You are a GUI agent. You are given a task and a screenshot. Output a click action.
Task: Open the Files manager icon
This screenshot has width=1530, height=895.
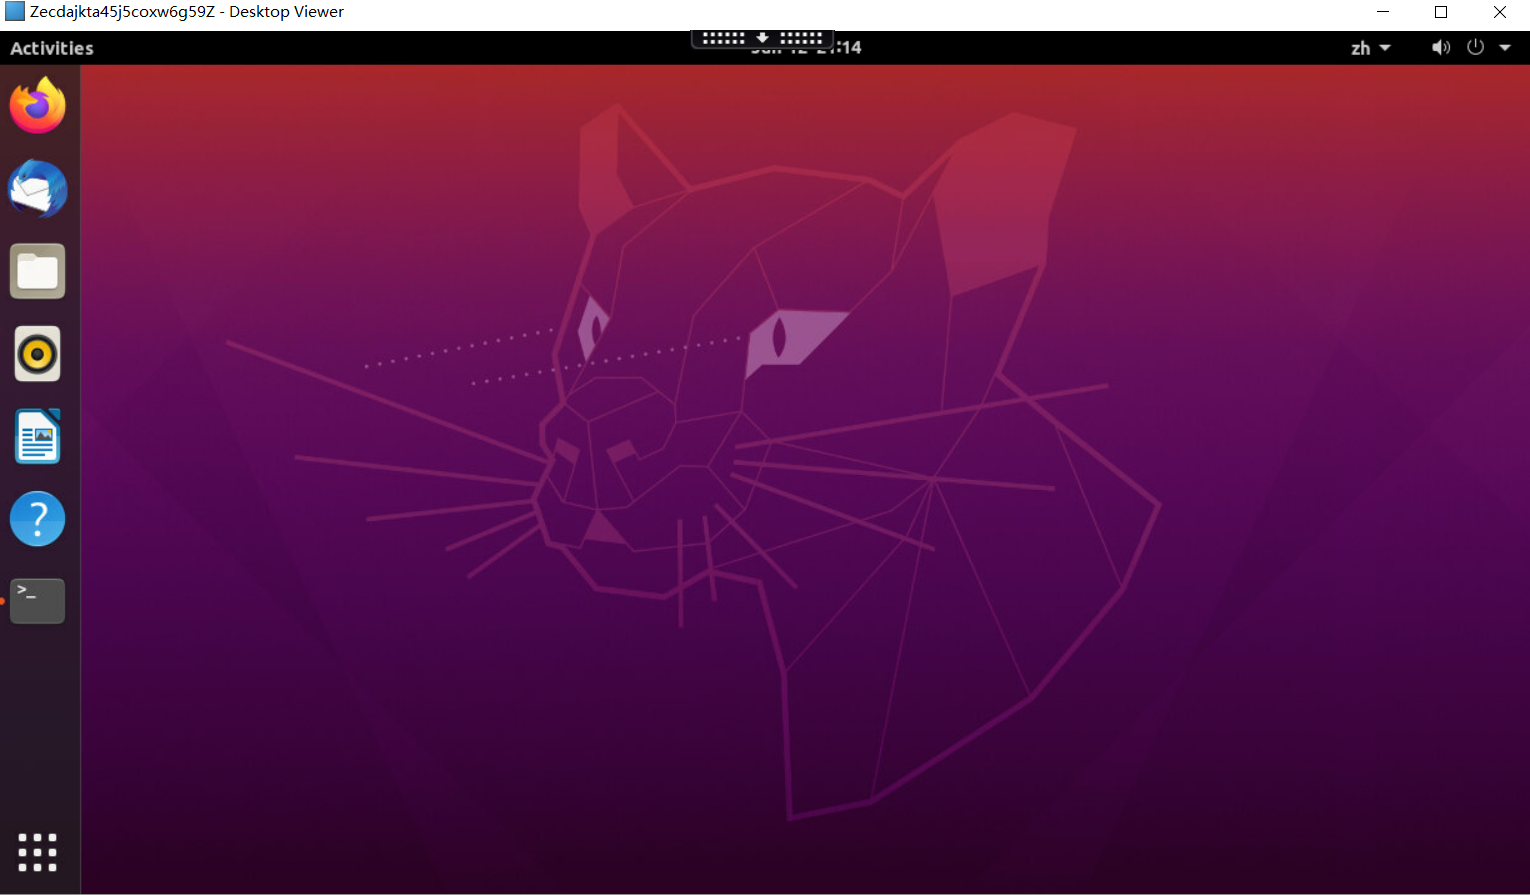click(x=38, y=271)
